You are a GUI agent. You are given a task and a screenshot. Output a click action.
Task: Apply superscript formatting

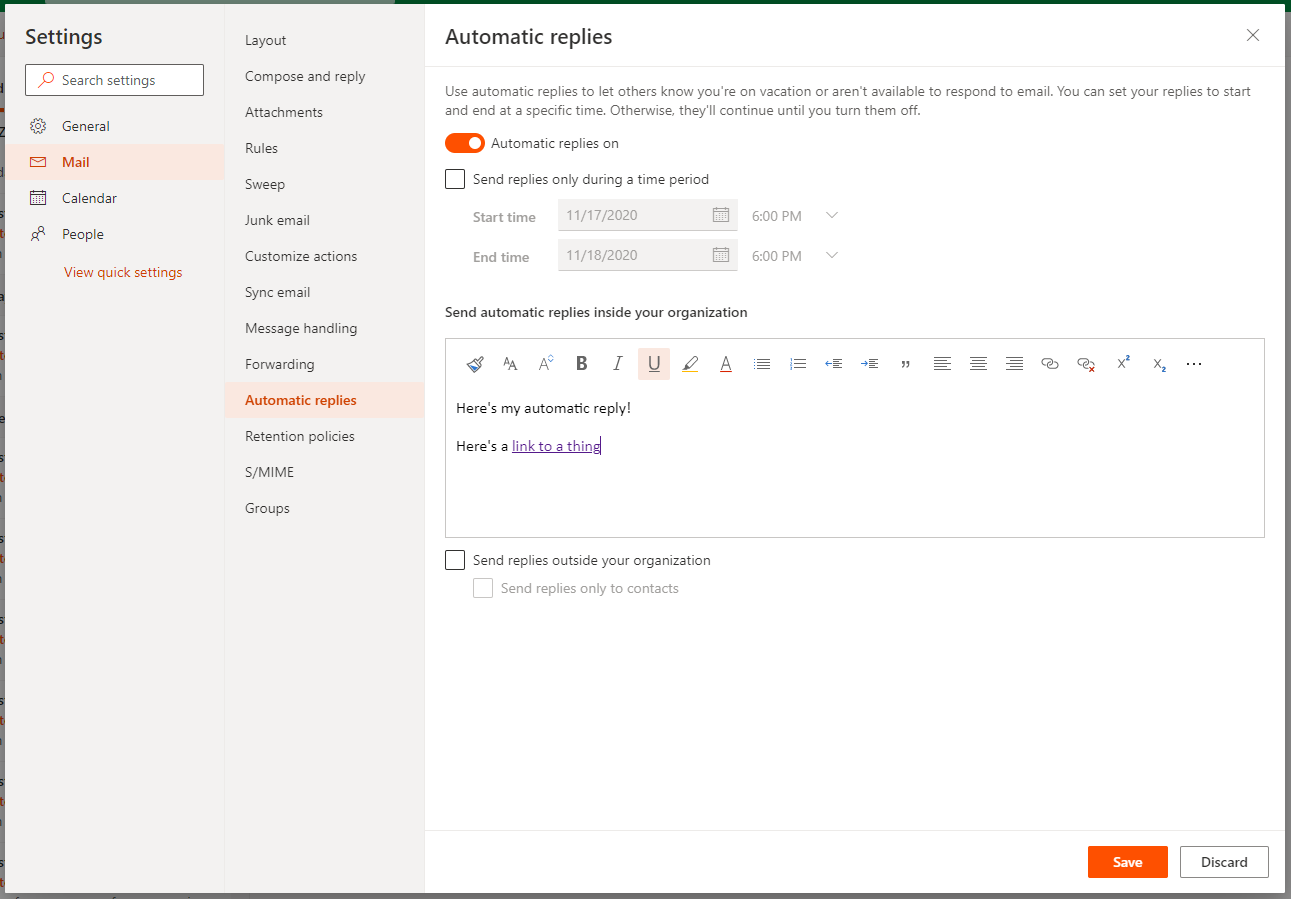pyautogui.click(x=1123, y=364)
